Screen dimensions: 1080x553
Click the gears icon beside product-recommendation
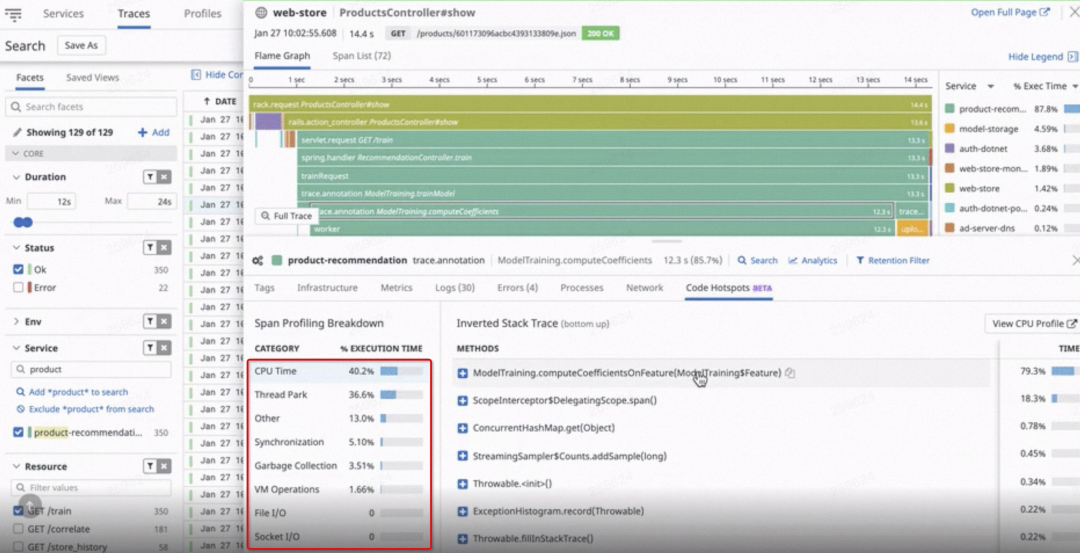[258, 260]
